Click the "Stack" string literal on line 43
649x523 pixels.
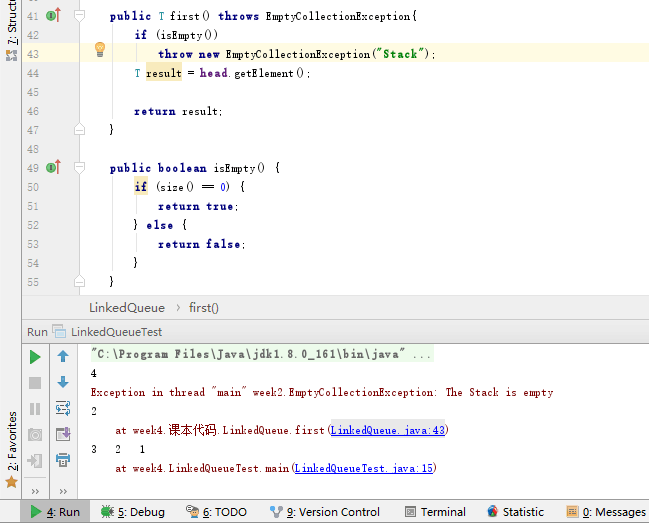pos(400,54)
